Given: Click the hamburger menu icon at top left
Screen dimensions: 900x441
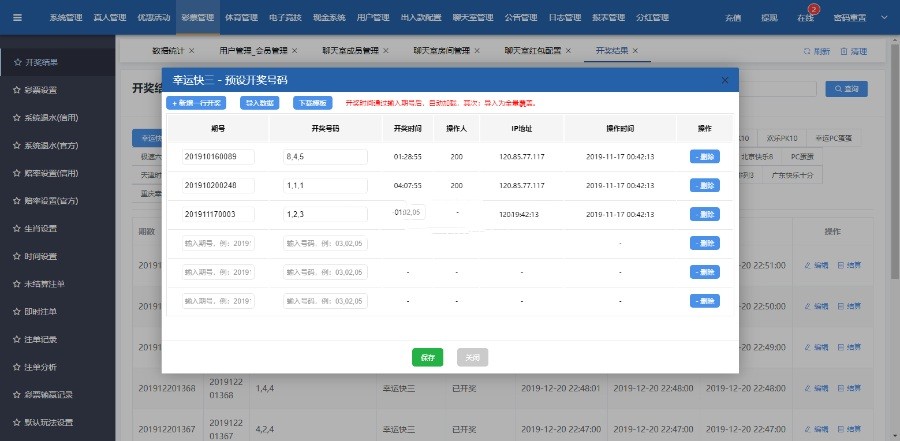Looking at the screenshot, I should tap(17, 18).
